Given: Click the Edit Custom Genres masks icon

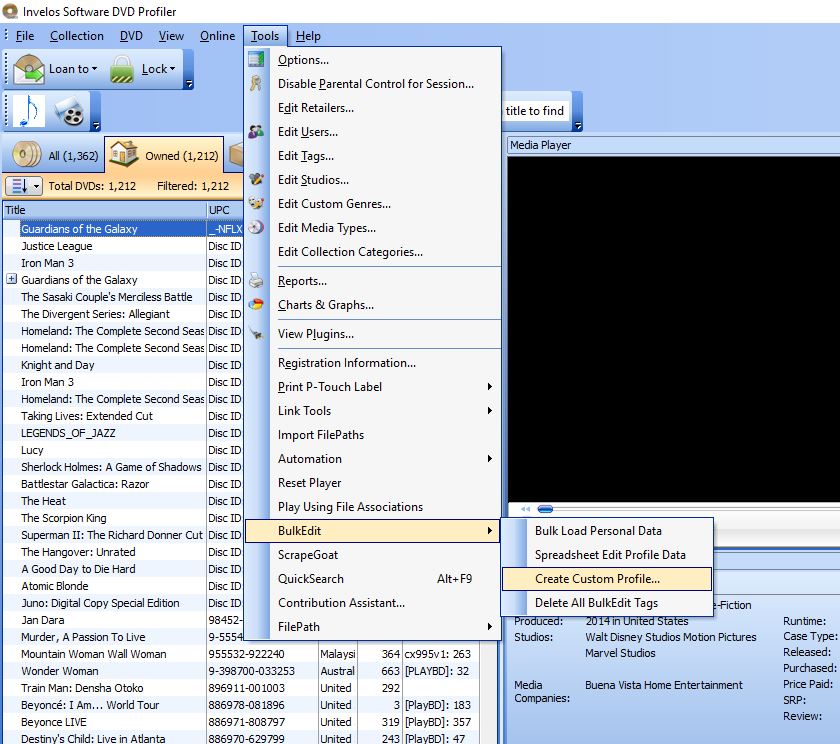Looking at the screenshot, I should tap(256, 204).
